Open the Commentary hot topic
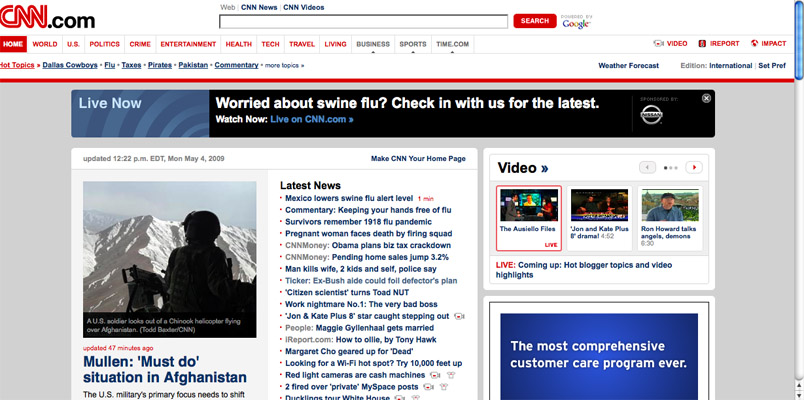 pyautogui.click(x=236, y=65)
